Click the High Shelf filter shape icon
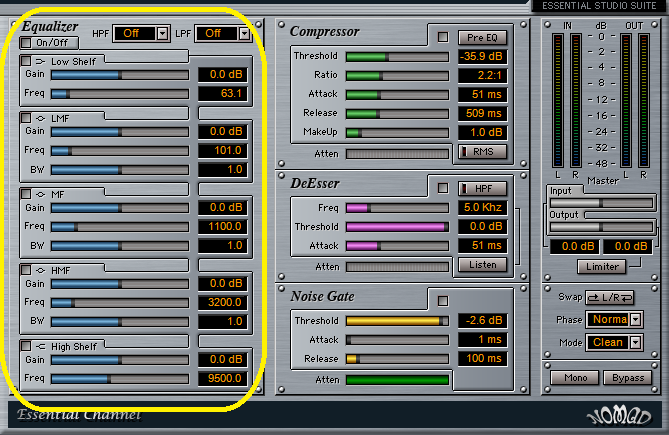Image resolution: width=669 pixels, height=435 pixels. [40, 346]
